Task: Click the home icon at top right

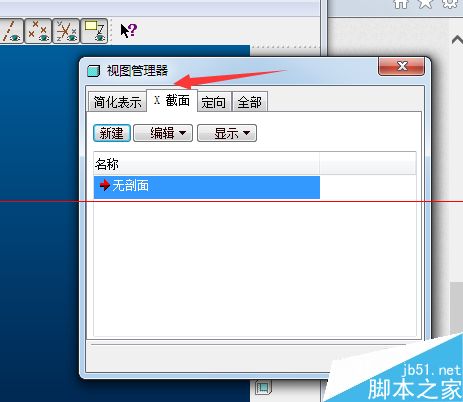Action: pos(401,3)
